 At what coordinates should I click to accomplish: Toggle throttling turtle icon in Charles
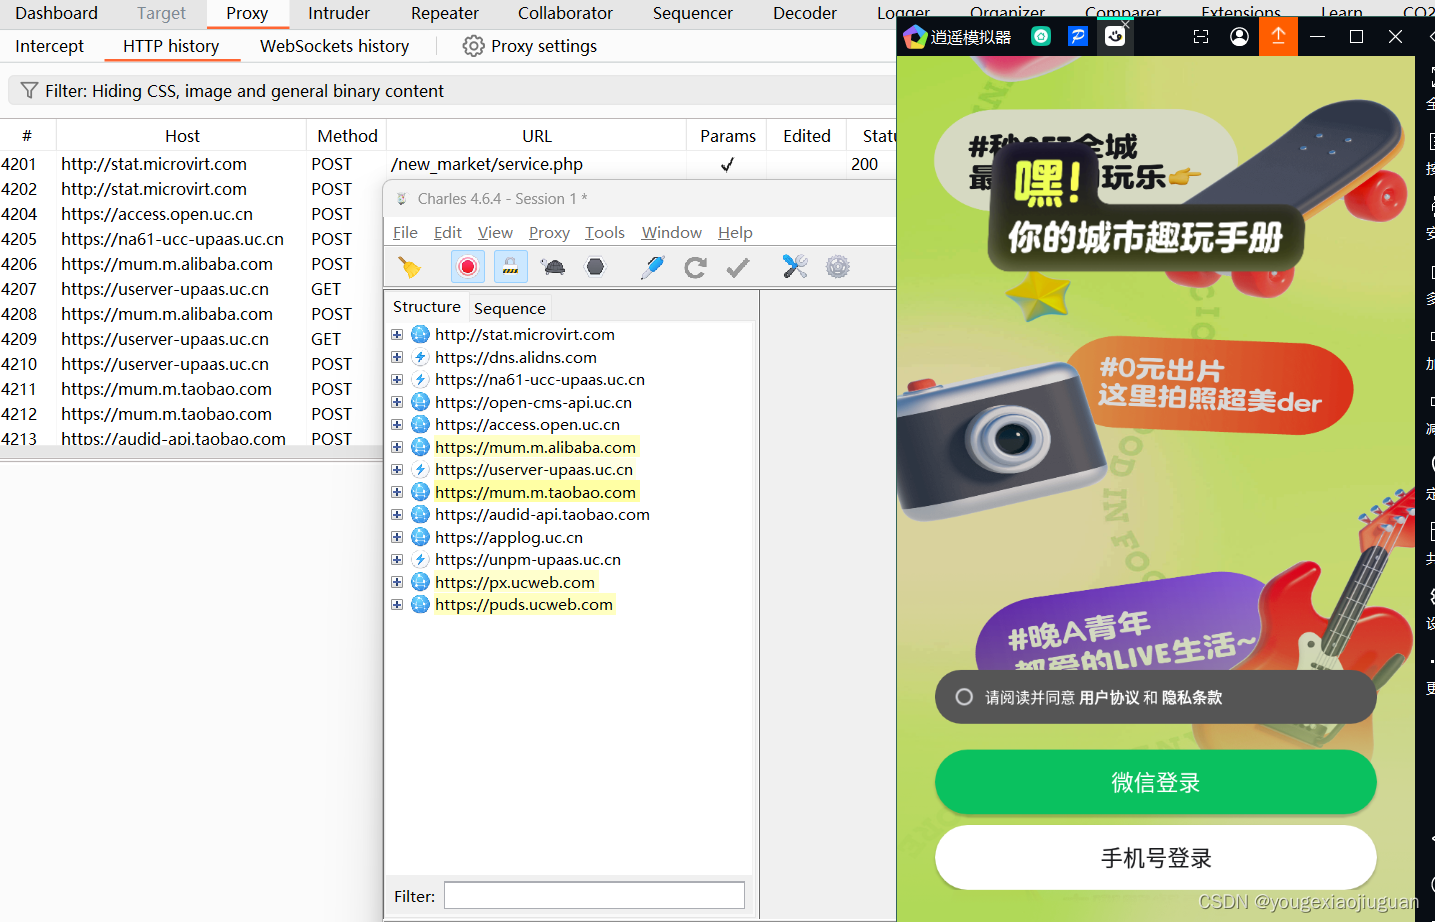[553, 267]
